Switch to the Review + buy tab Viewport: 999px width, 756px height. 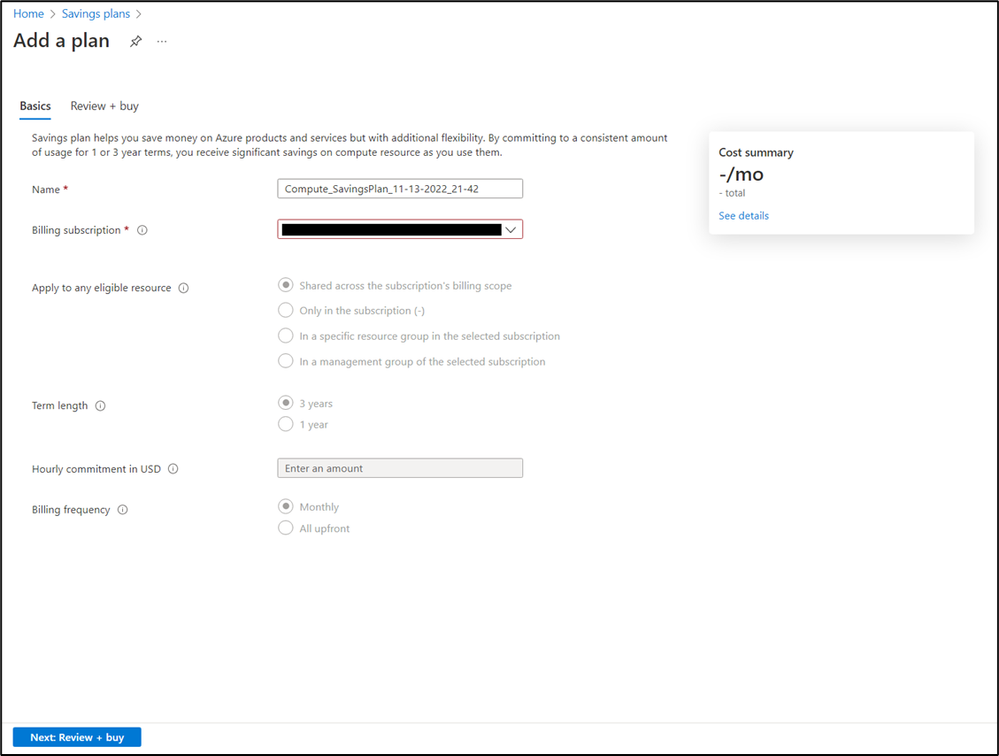104,106
